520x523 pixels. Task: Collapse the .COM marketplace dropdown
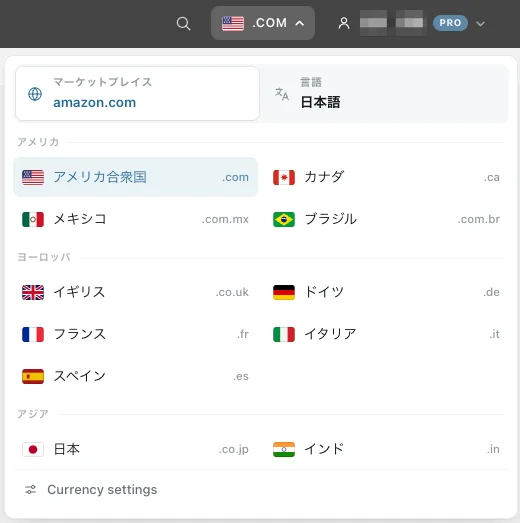263,23
